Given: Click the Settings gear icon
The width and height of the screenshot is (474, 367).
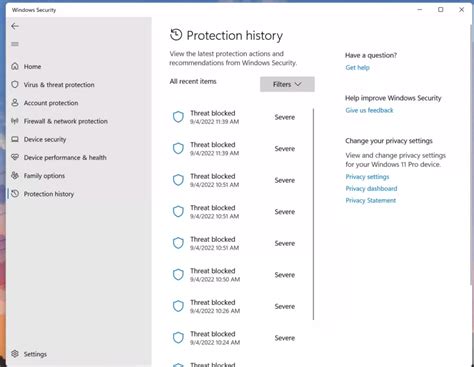Looking at the screenshot, I should click(15, 354).
